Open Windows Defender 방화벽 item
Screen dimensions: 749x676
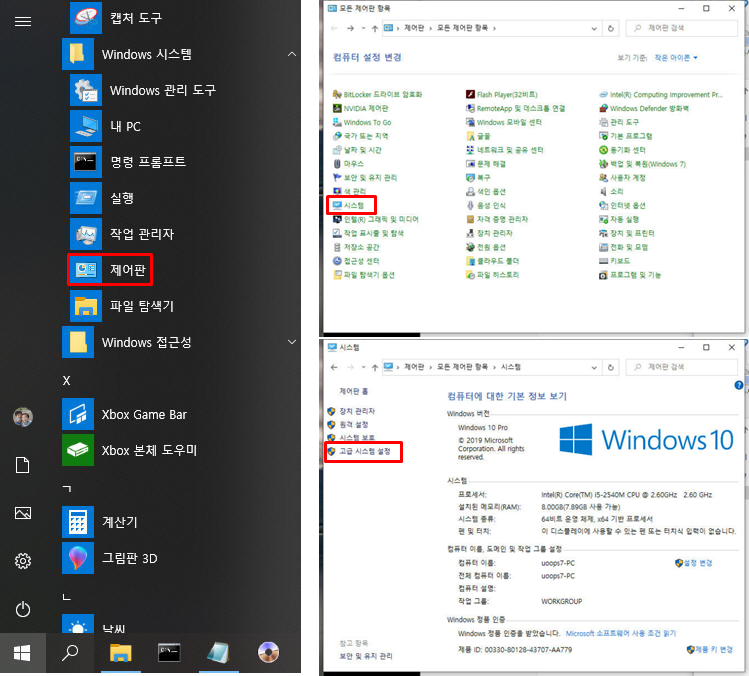(x=644, y=108)
